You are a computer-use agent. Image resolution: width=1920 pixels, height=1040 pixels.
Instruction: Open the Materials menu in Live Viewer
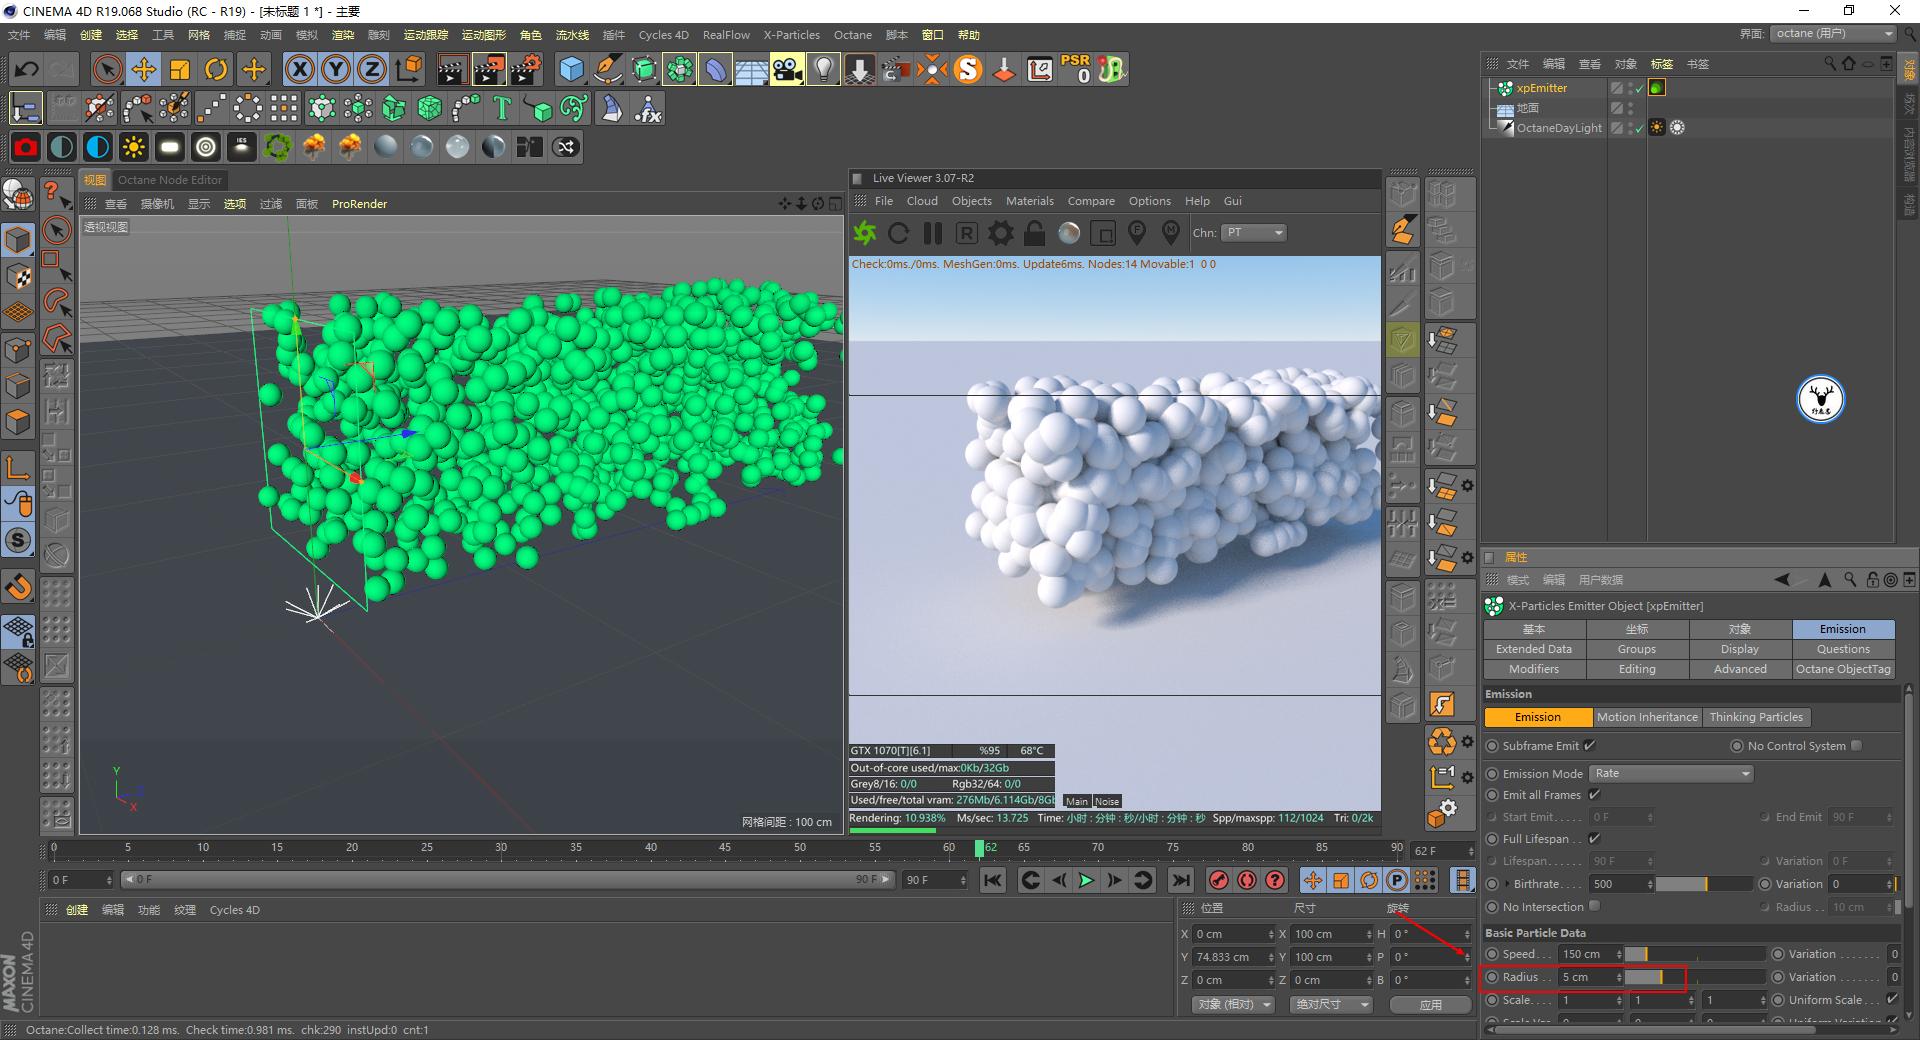[1029, 200]
